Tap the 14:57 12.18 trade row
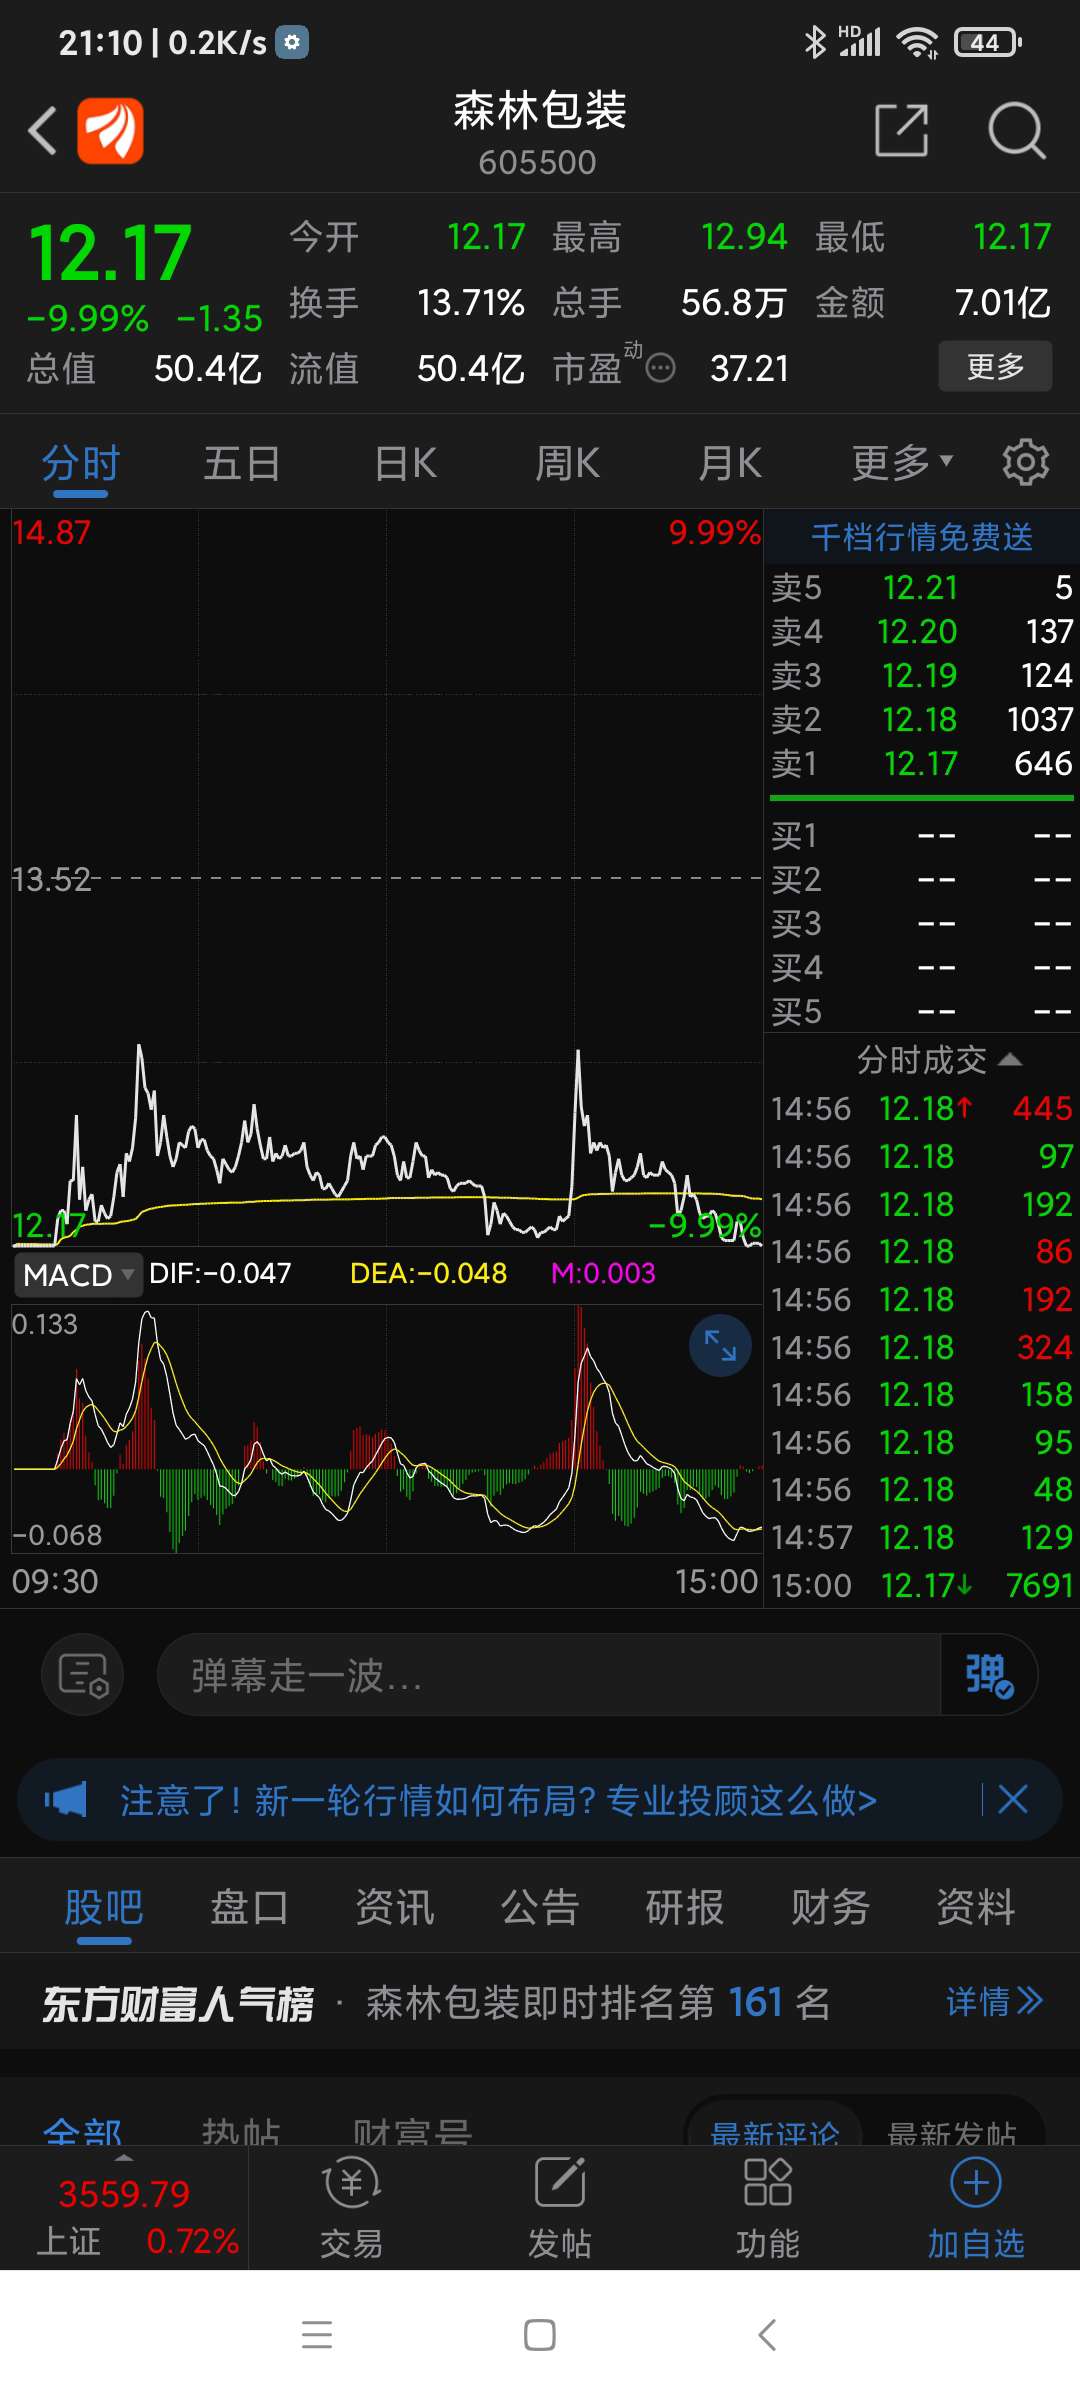The width and height of the screenshot is (1080, 2400). pos(921,1537)
